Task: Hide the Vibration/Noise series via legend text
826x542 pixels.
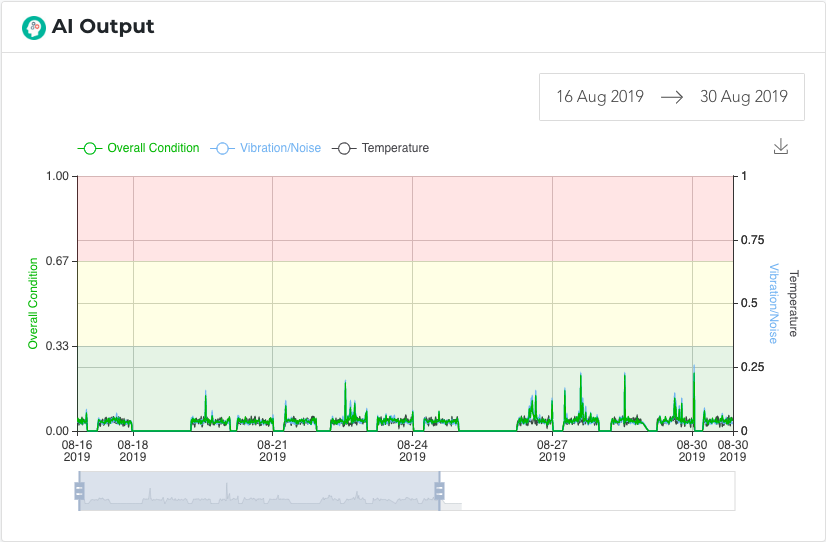Action: tap(280, 148)
